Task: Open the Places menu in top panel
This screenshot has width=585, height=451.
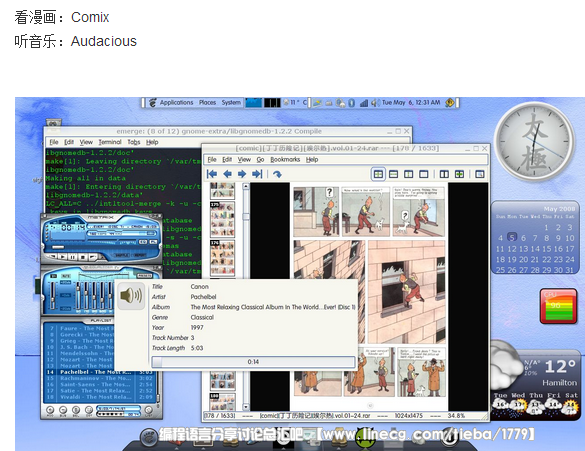Action: point(207,102)
